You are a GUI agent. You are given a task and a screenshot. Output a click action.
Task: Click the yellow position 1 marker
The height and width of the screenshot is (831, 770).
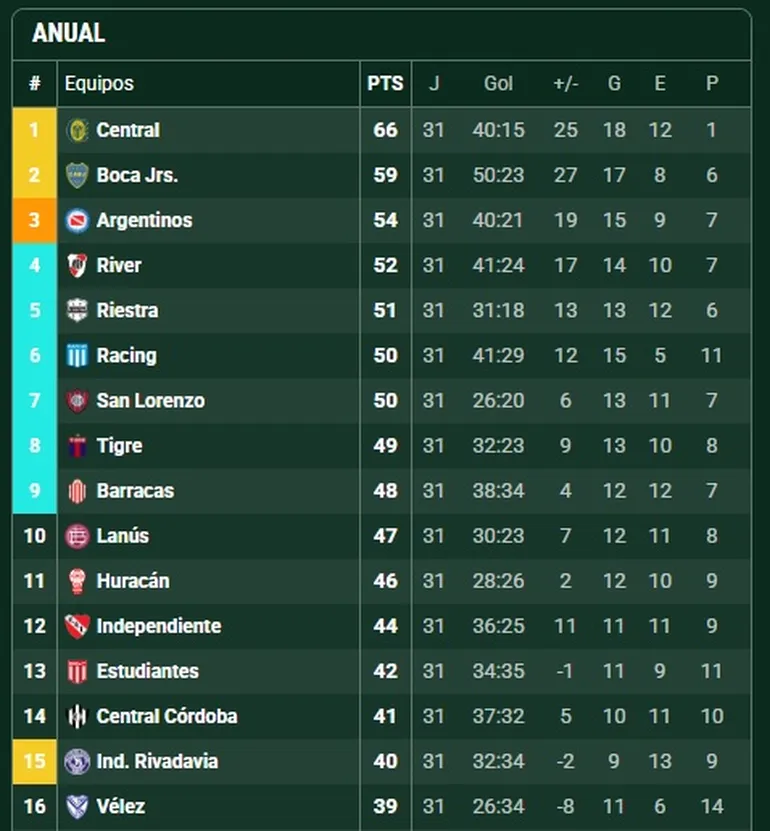coord(34,130)
